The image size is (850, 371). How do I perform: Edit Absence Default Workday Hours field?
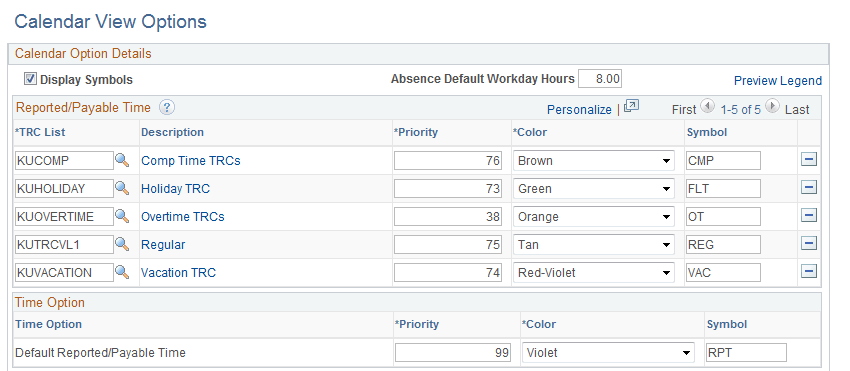tap(600, 79)
